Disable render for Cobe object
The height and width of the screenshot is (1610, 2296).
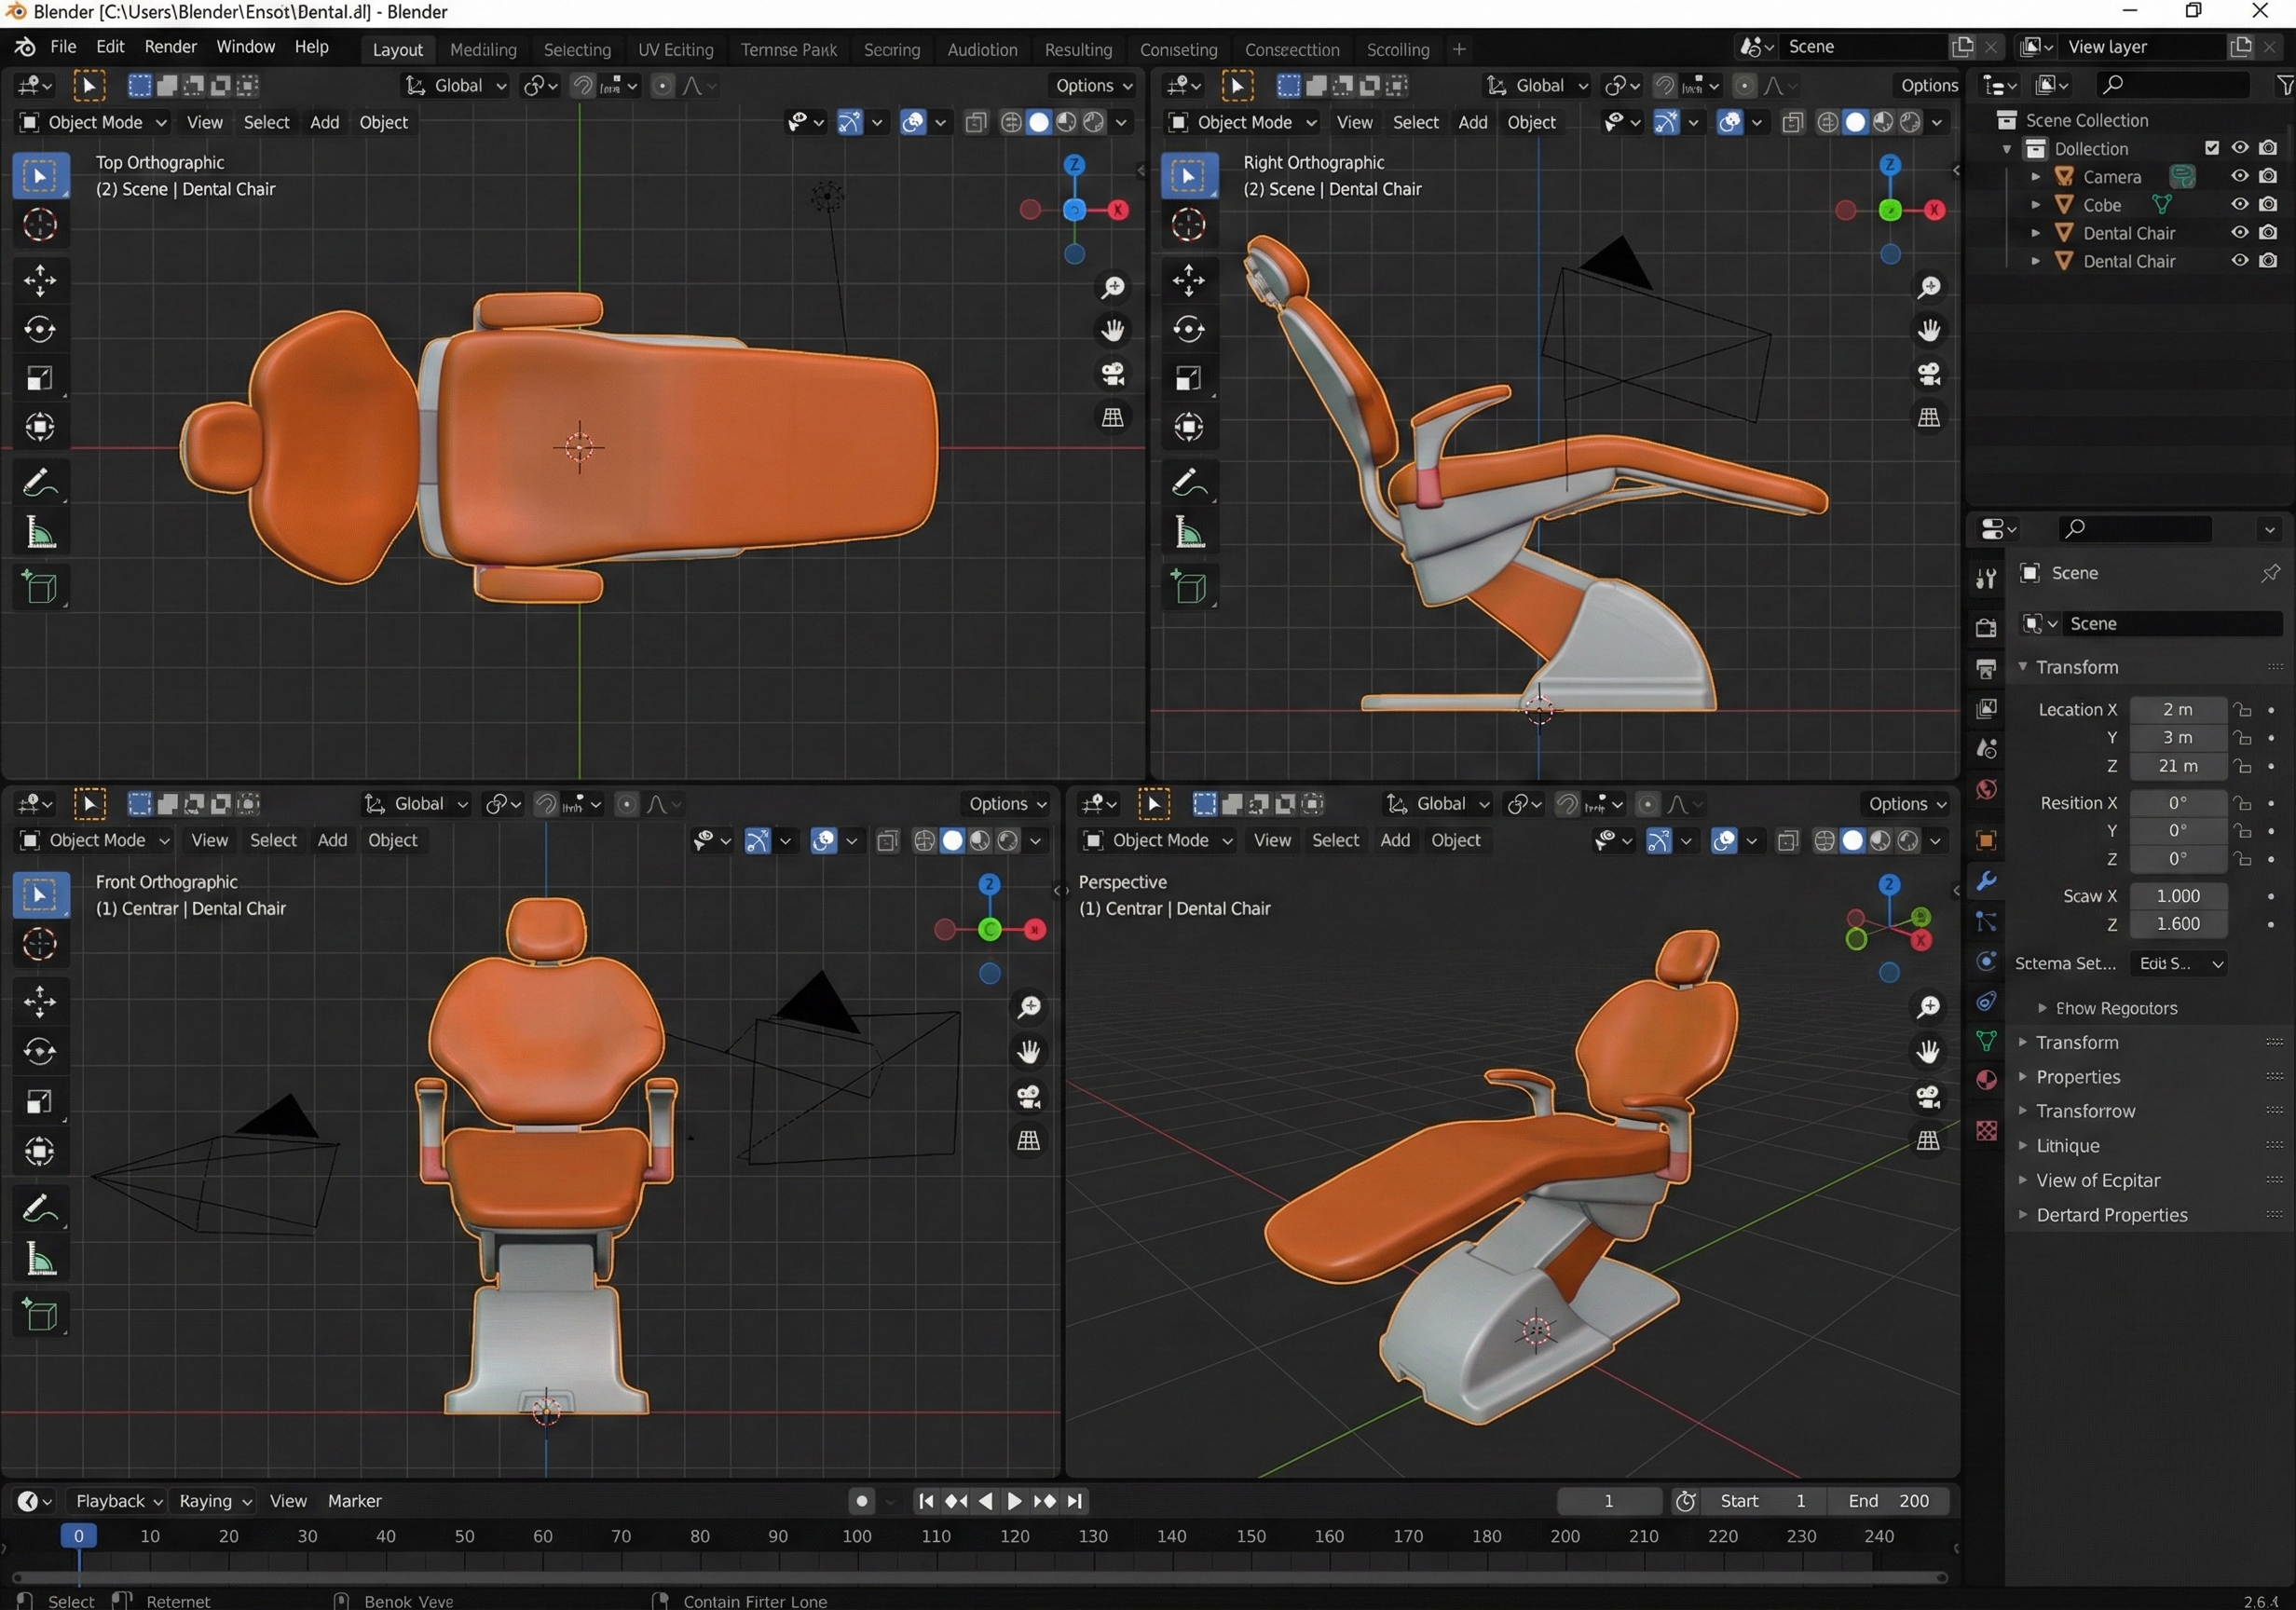tap(2268, 204)
